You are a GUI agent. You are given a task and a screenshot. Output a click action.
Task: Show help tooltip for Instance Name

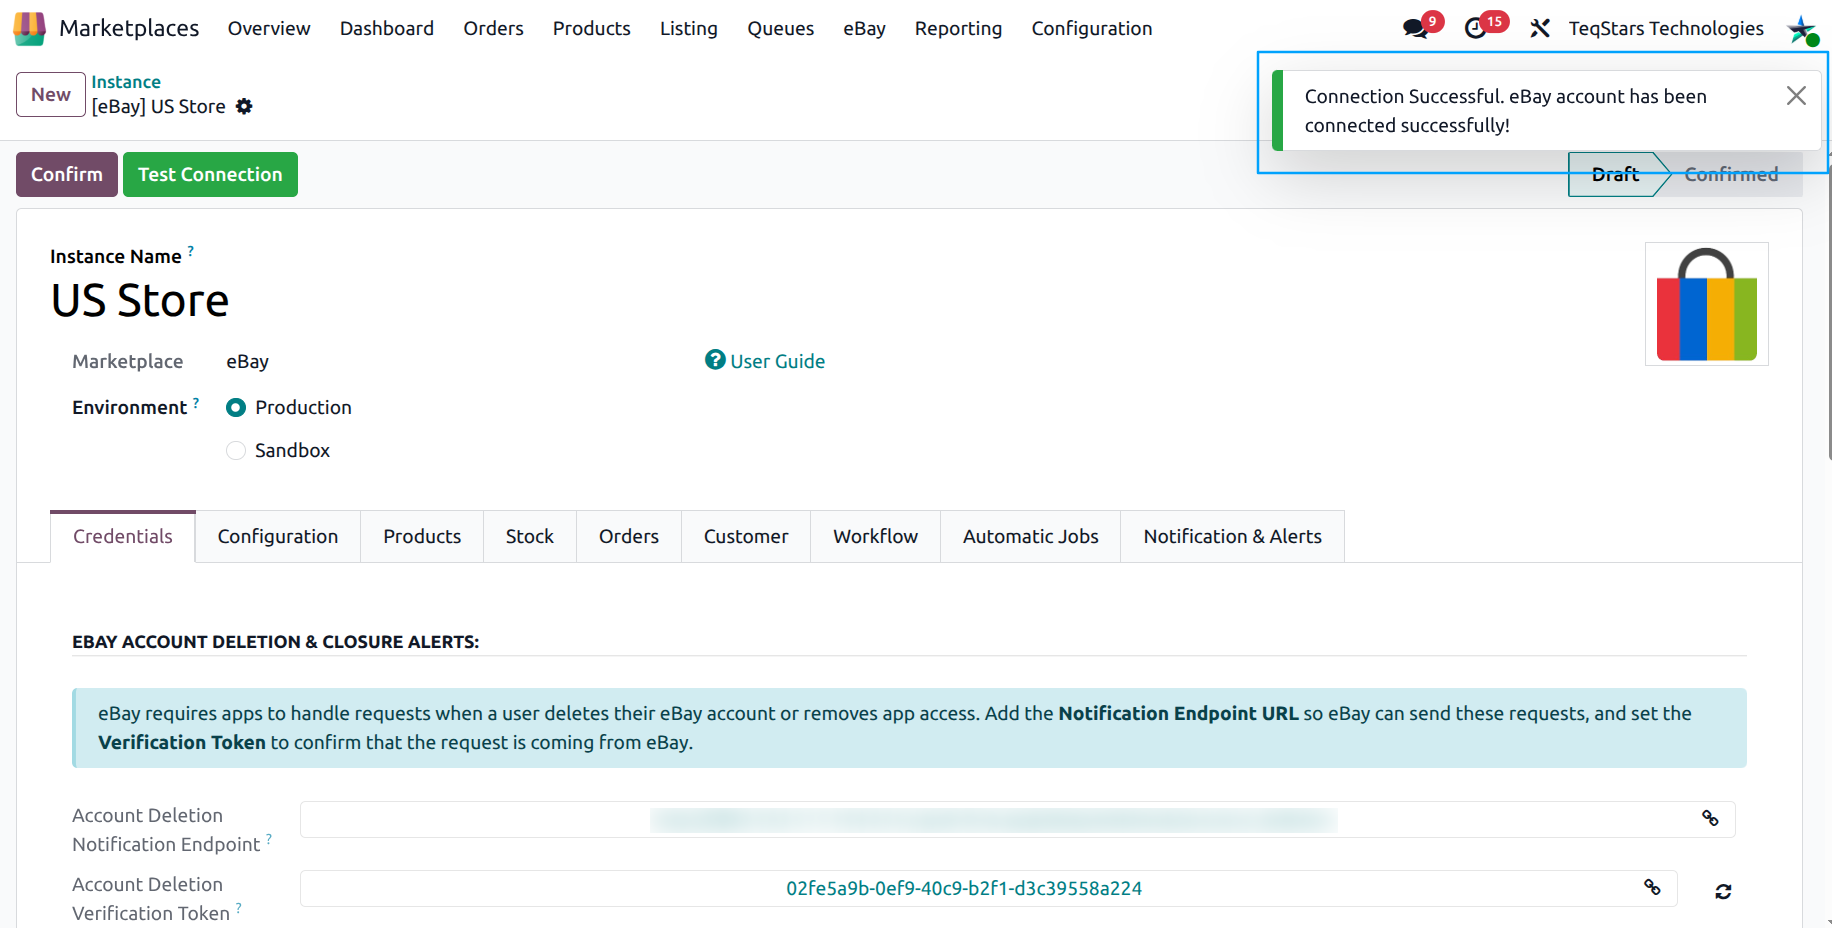point(190,250)
